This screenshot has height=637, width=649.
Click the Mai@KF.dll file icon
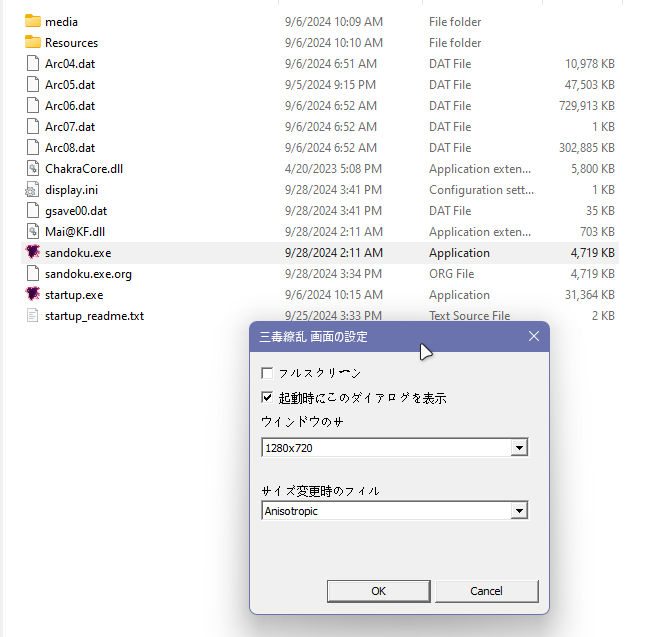click(32, 232)
